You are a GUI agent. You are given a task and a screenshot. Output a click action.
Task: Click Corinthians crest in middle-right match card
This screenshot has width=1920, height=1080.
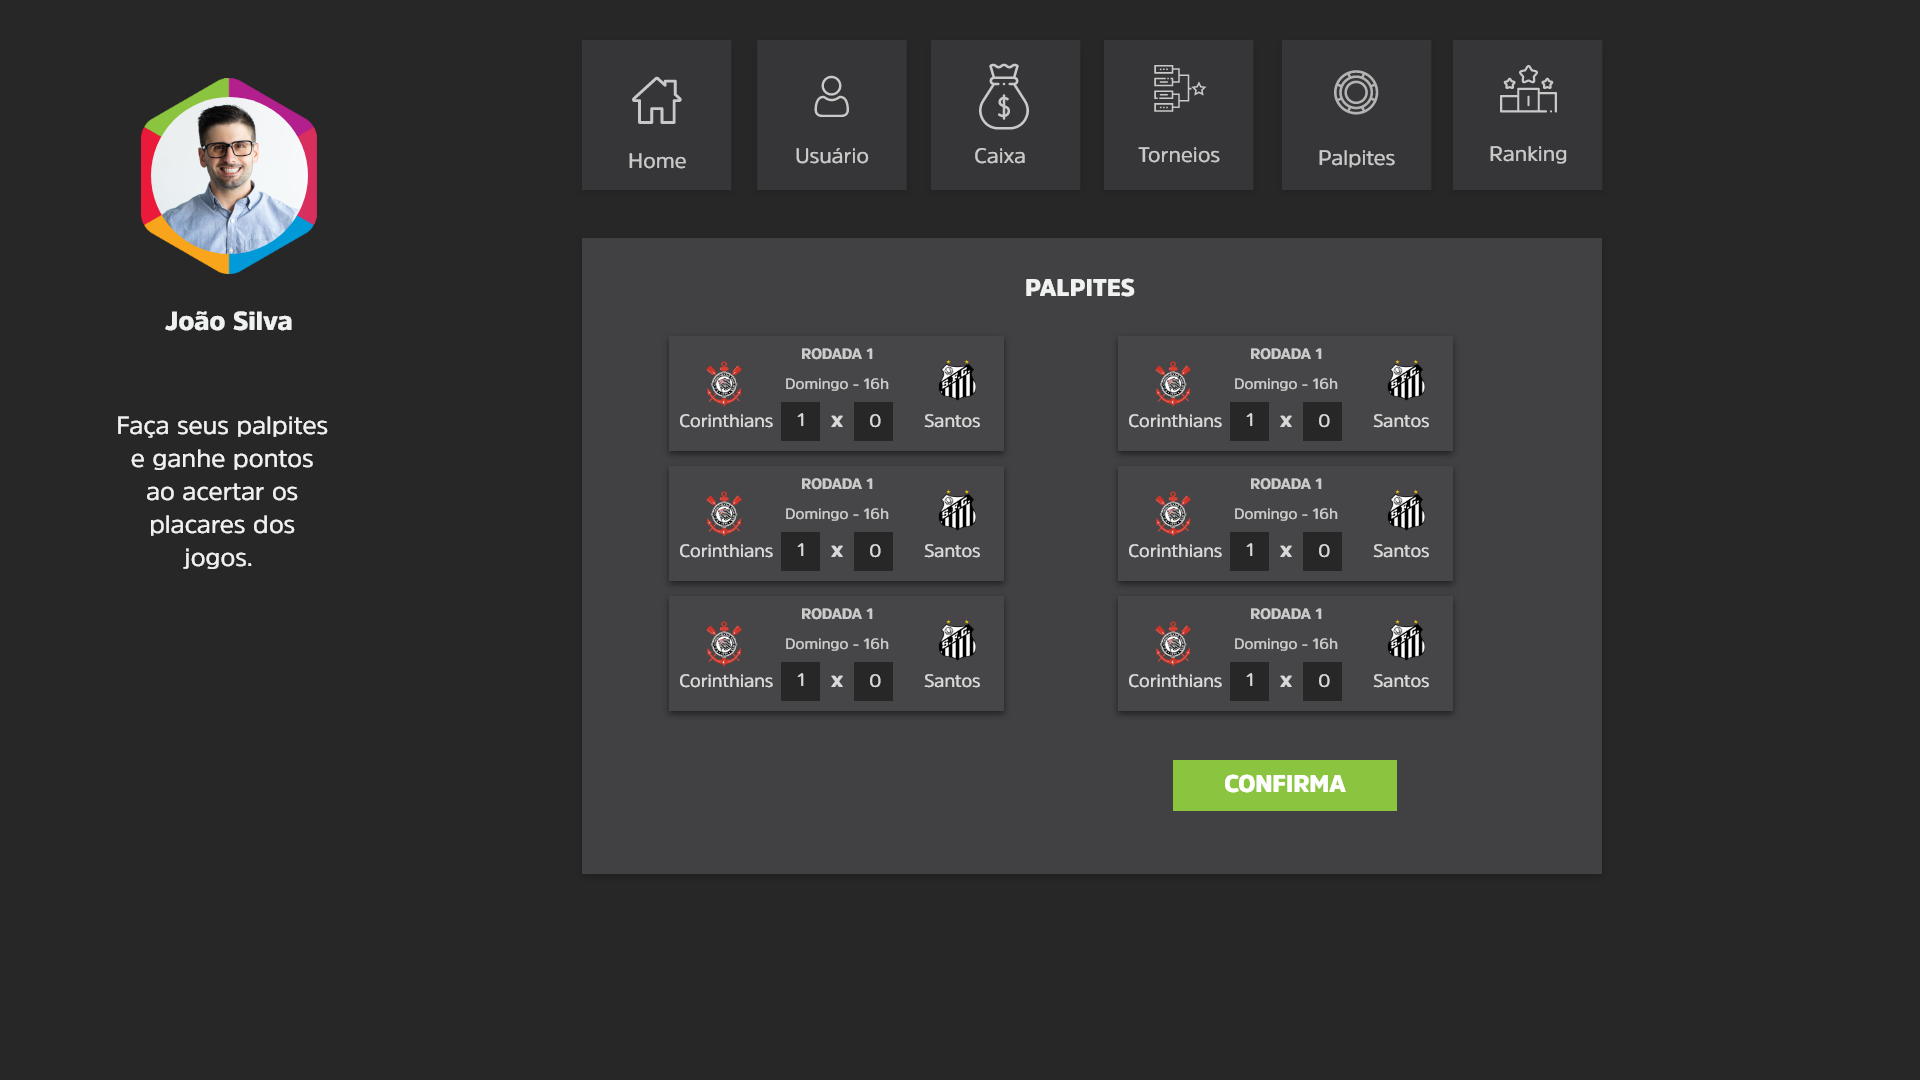1173,513
